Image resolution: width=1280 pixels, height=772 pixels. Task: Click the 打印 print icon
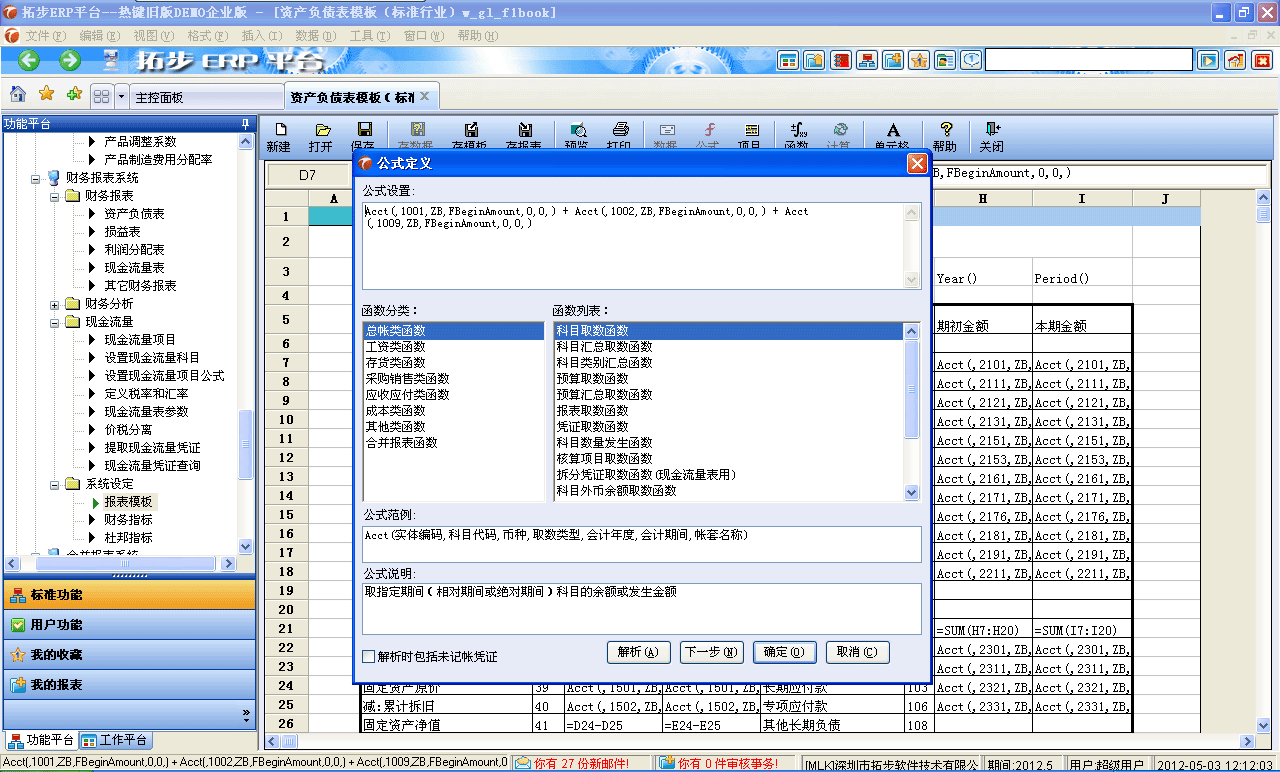(619, 133)
